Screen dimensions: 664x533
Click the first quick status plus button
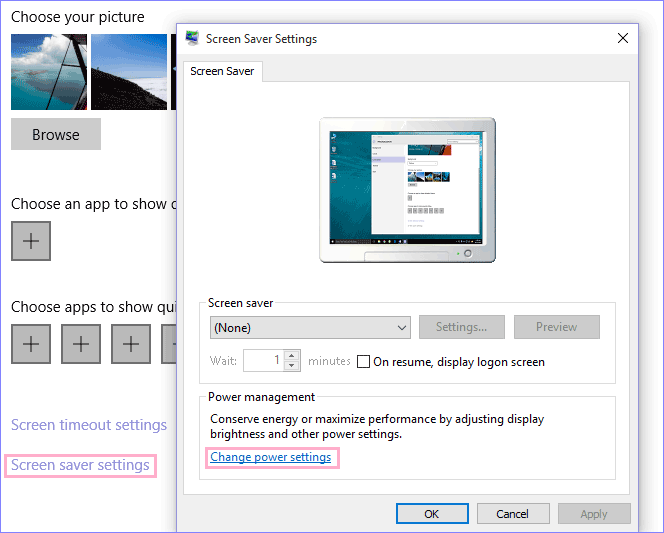pos(31,344)
